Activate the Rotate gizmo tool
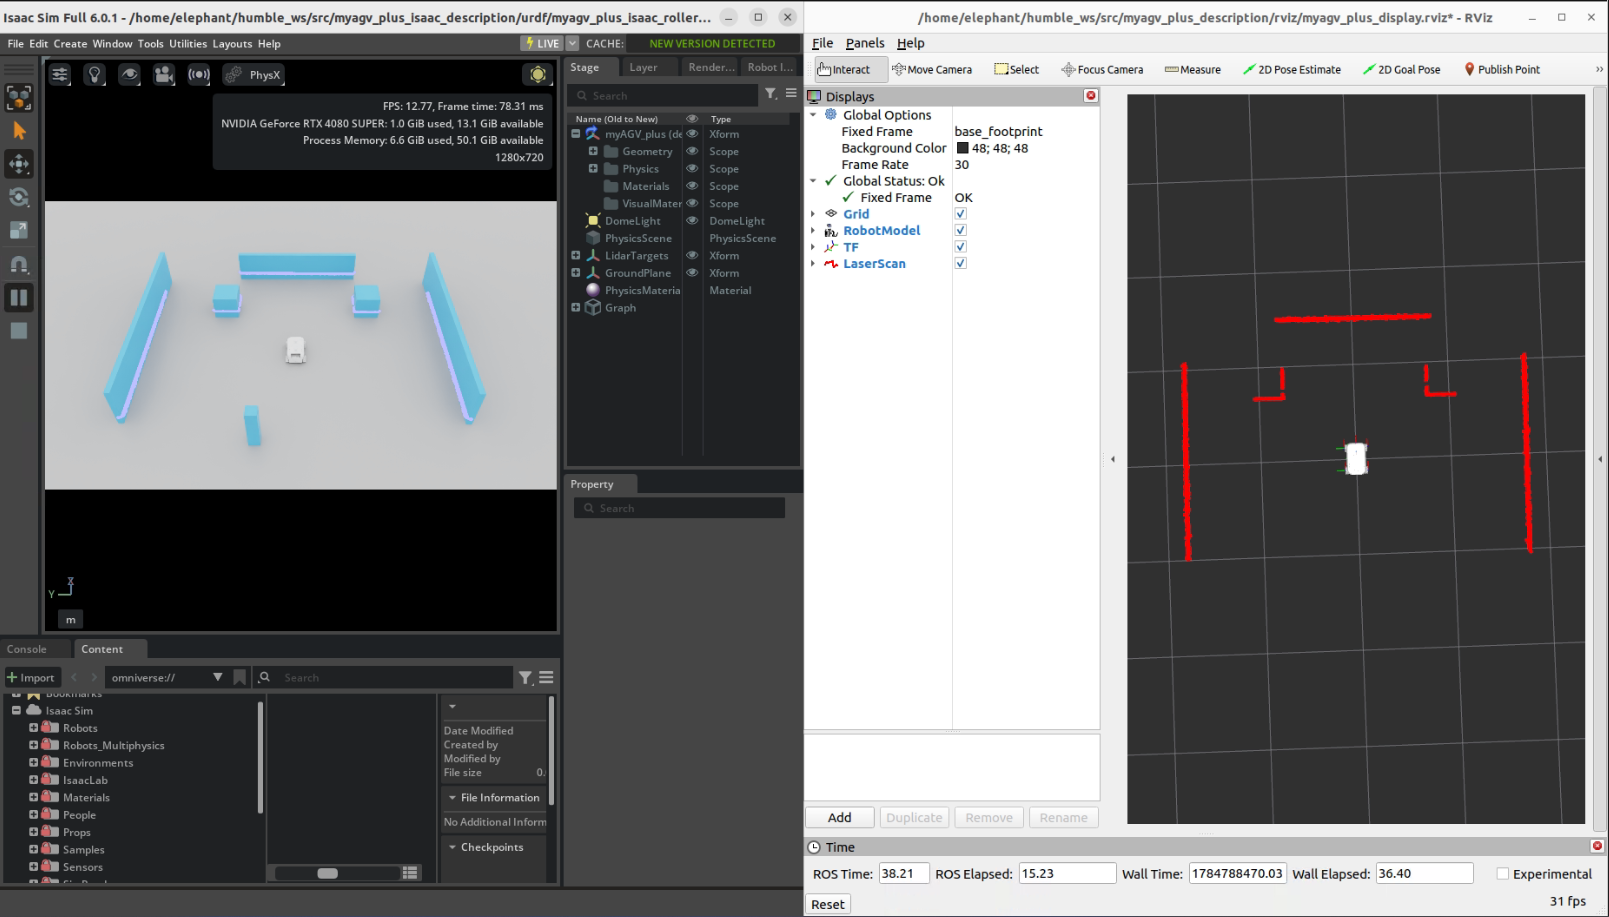This screenshot has height=917, width=1609. click(x=19, y=197)
